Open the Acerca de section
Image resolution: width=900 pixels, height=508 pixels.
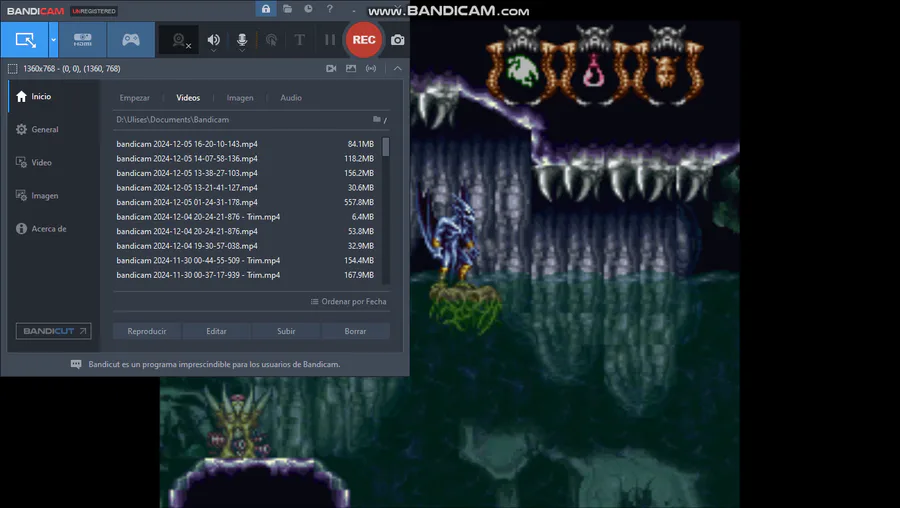point(53,228)
